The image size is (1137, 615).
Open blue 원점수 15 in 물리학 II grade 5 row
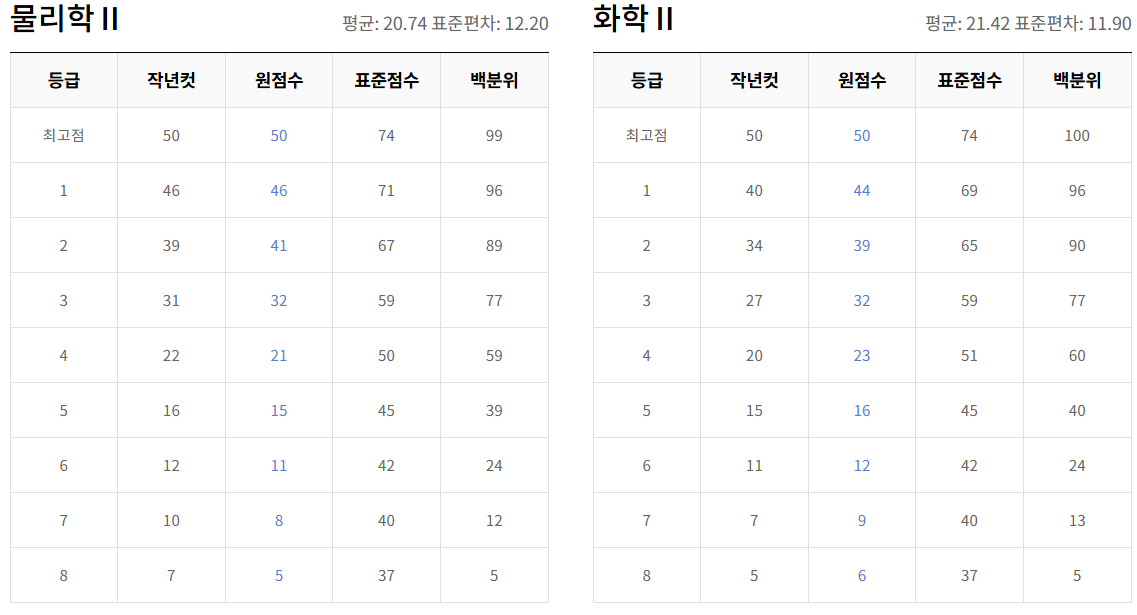point(279,411)
